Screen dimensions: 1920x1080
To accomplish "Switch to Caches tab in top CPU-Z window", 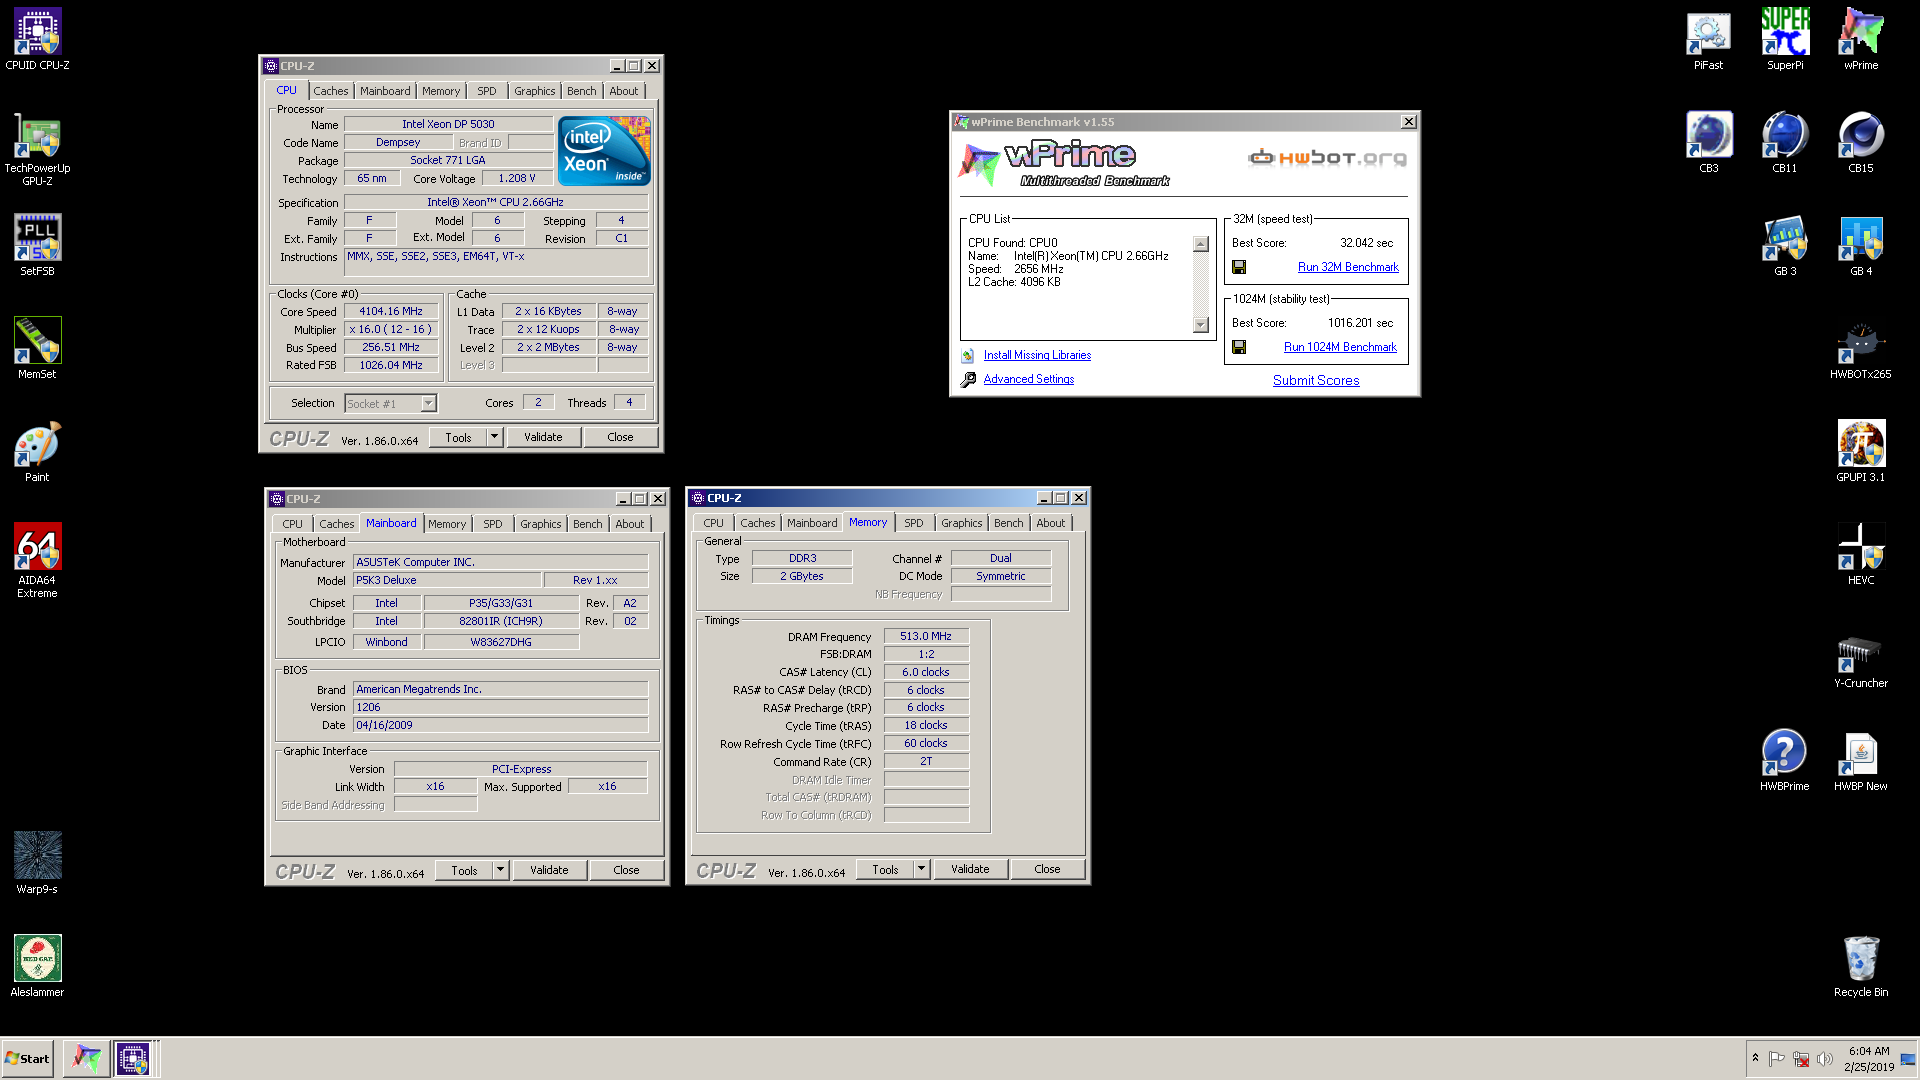I will coord(330,91).
